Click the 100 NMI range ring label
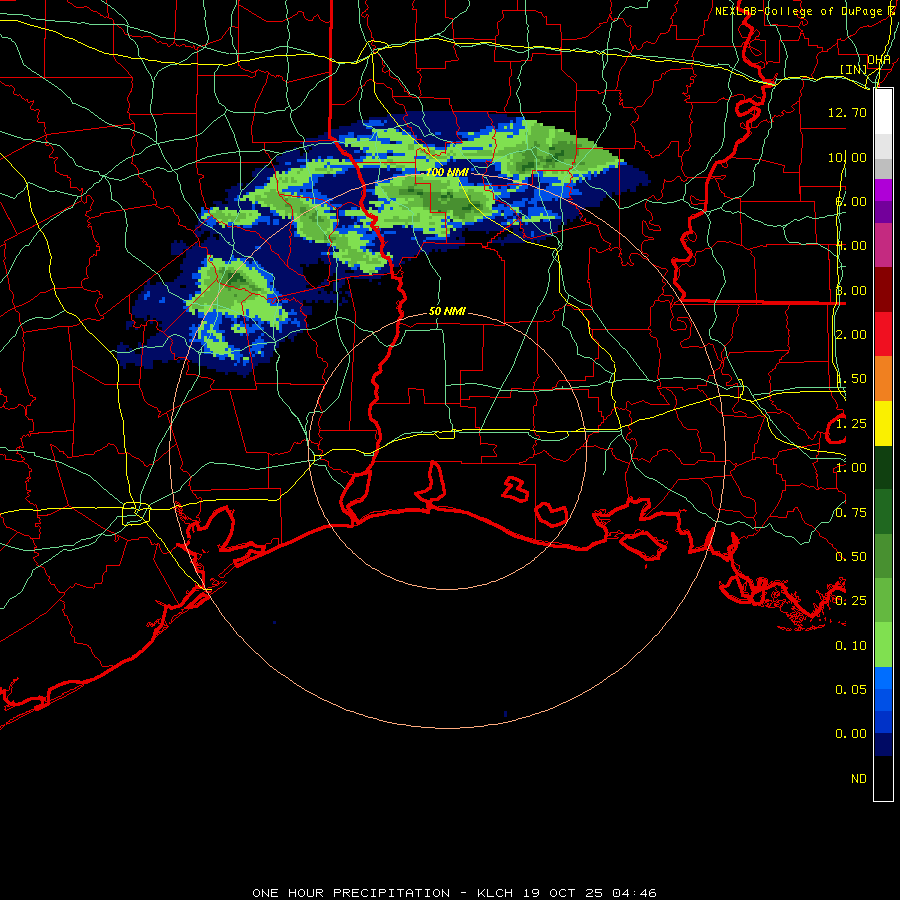Screen dimensions: 900x900 447,172
